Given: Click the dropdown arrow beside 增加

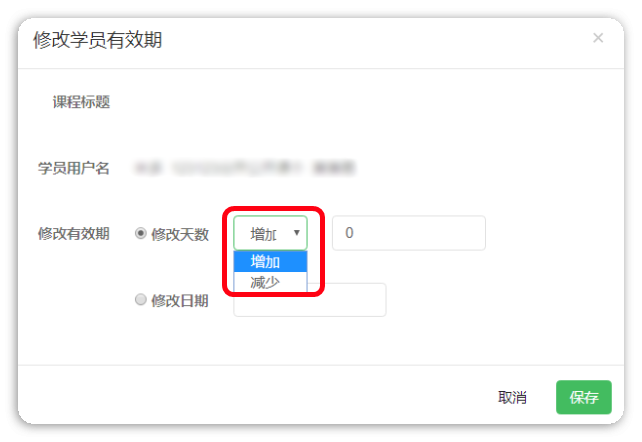Looking at the screenshot, I should [x=297, y=233].
